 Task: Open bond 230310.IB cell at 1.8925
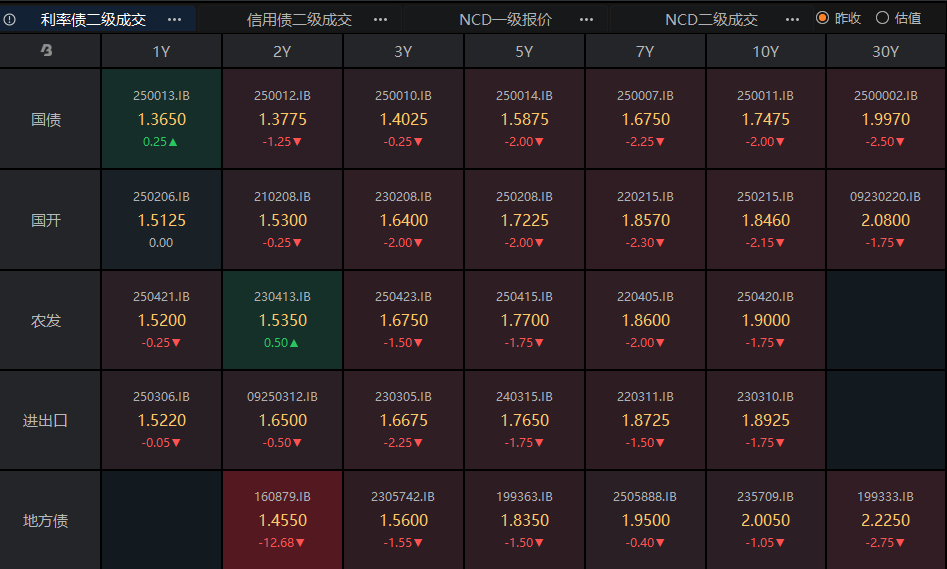click(x=765, y=420)
